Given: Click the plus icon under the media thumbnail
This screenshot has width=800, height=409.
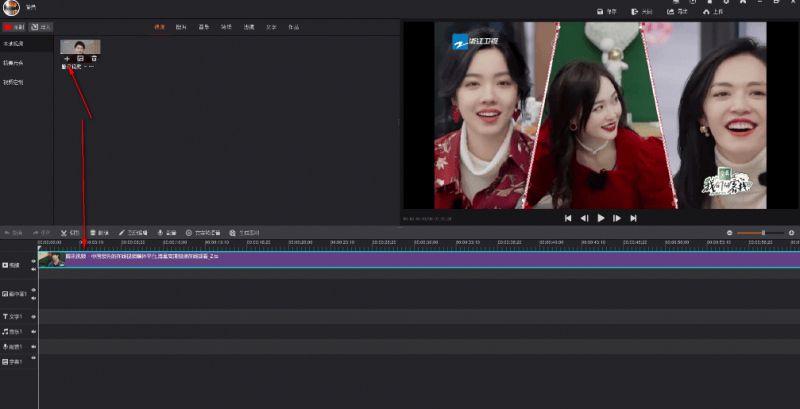Looking at the screenshot, I should point(67,59).
